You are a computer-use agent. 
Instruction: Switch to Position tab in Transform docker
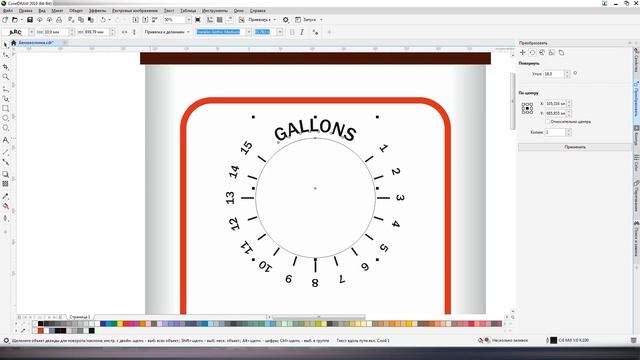522,53
